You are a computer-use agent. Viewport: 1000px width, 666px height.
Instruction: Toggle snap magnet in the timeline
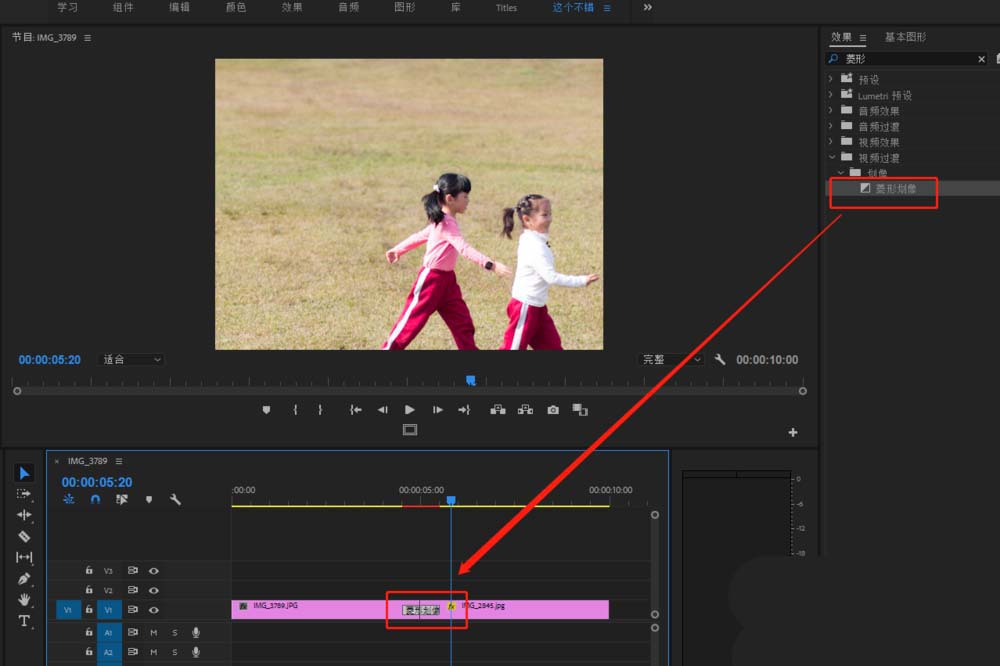[95, 499]
